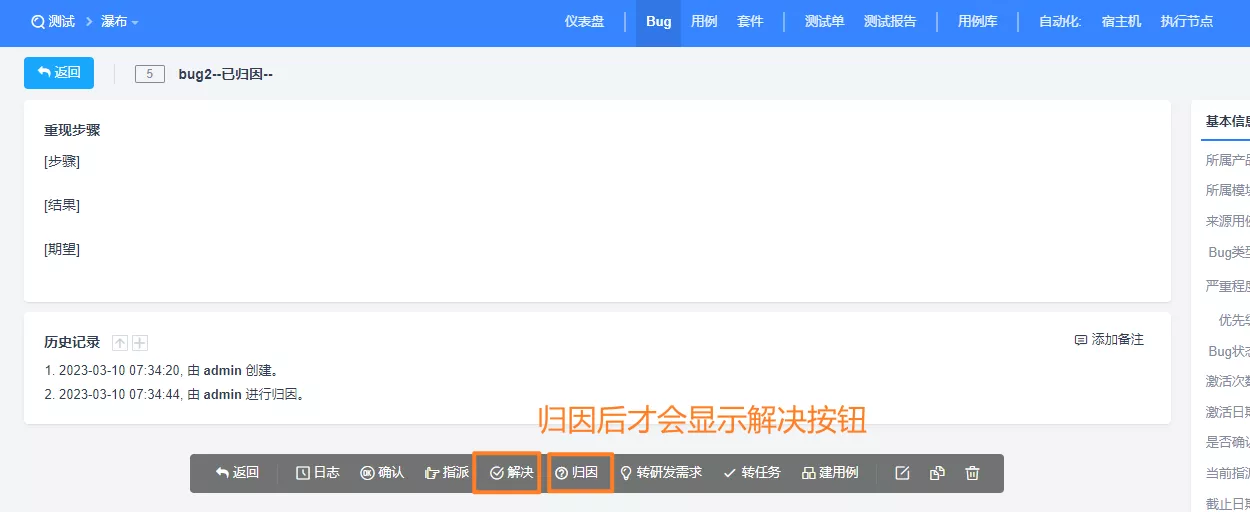The height and width of the screenshot is (512, 1250).
Task: Expand the 瀑布 project dropdown
Action: point(120,21)
